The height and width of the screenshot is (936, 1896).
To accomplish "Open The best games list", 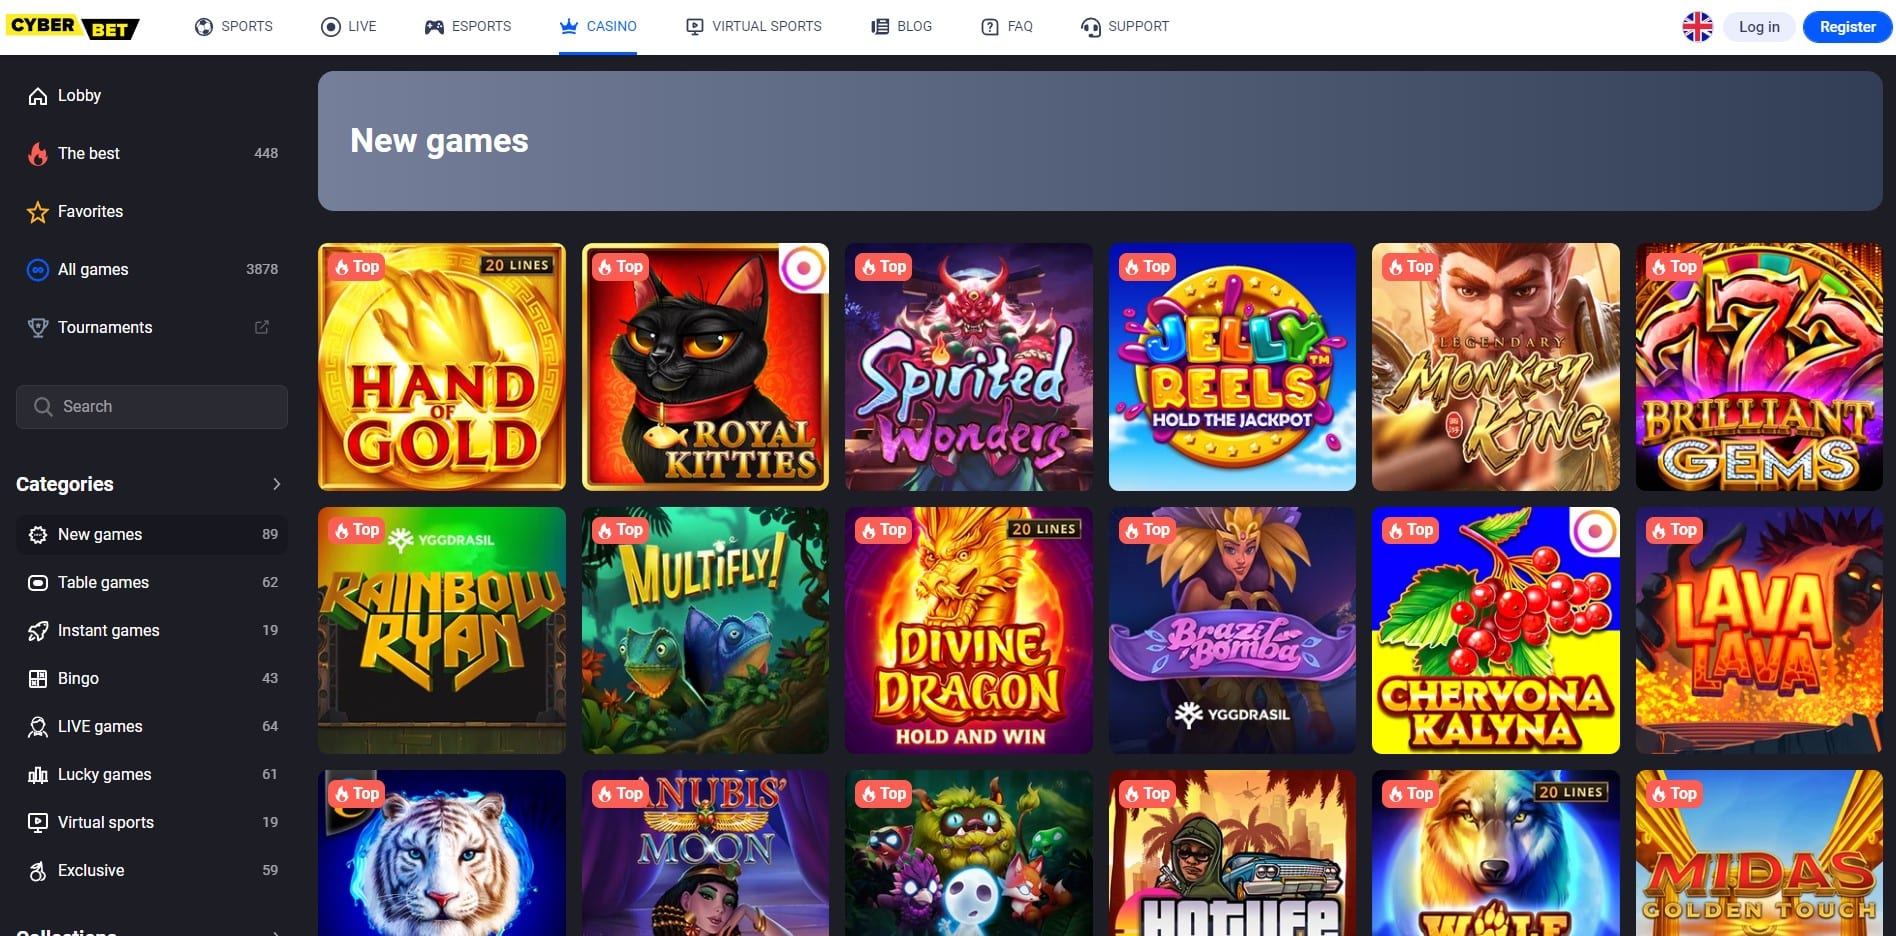I will [x=152, y=154].
